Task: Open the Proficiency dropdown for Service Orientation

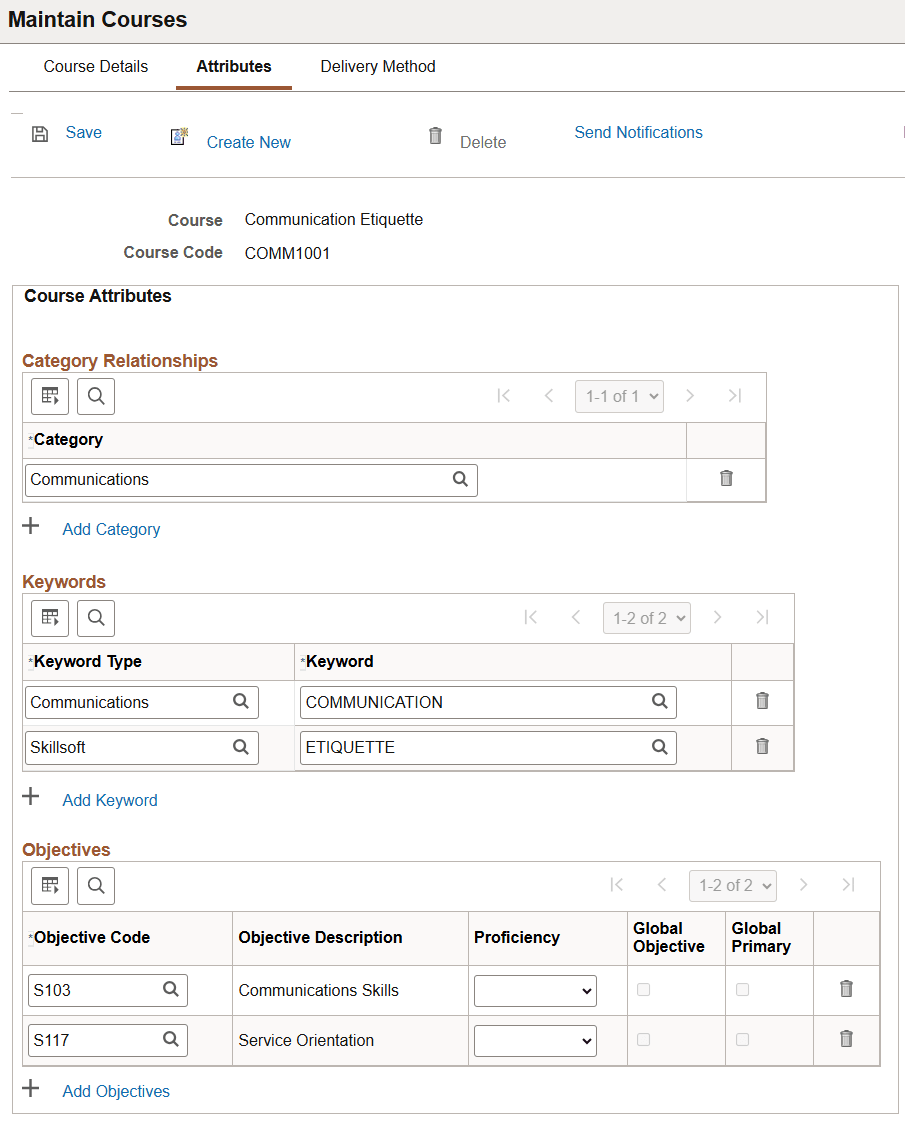Action: tap(535, 1040)
